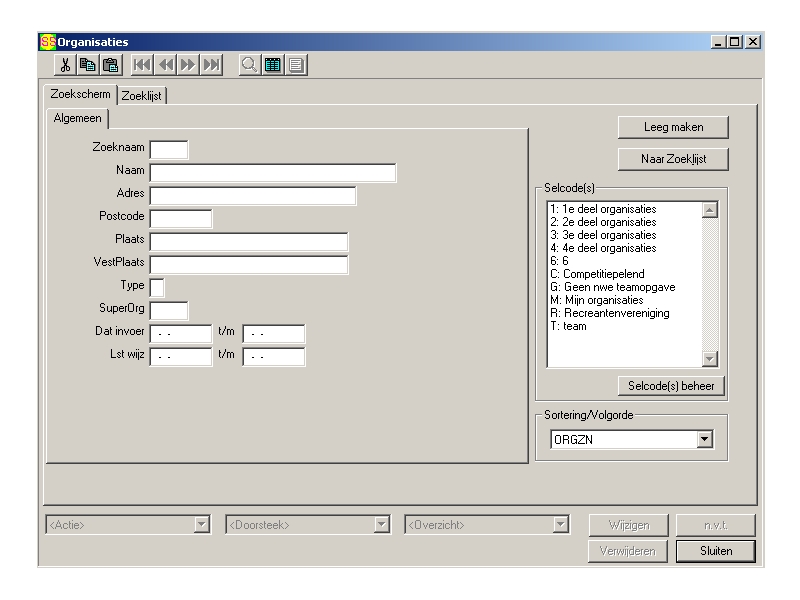The height and width of the screenshot is (600, 800).
Task: Expand the Actie dropdown
Action: [x=201, y=524]
